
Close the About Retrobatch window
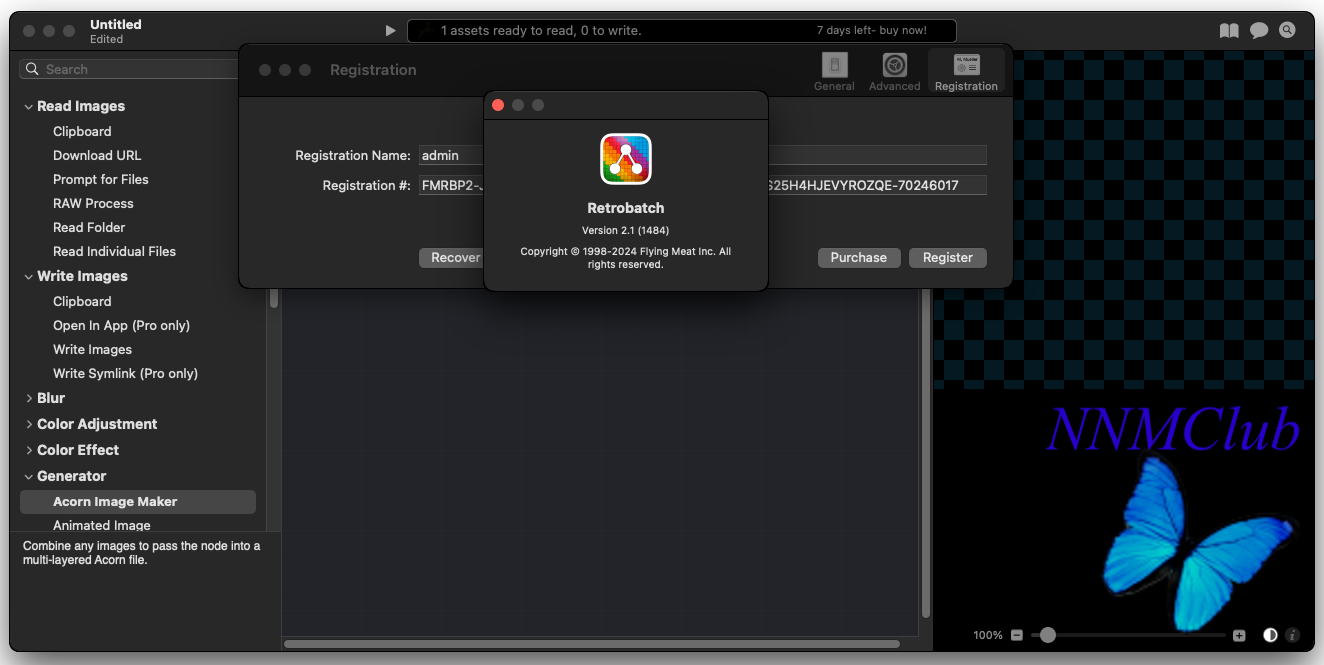pyautogui.click(x=498, y=105)
